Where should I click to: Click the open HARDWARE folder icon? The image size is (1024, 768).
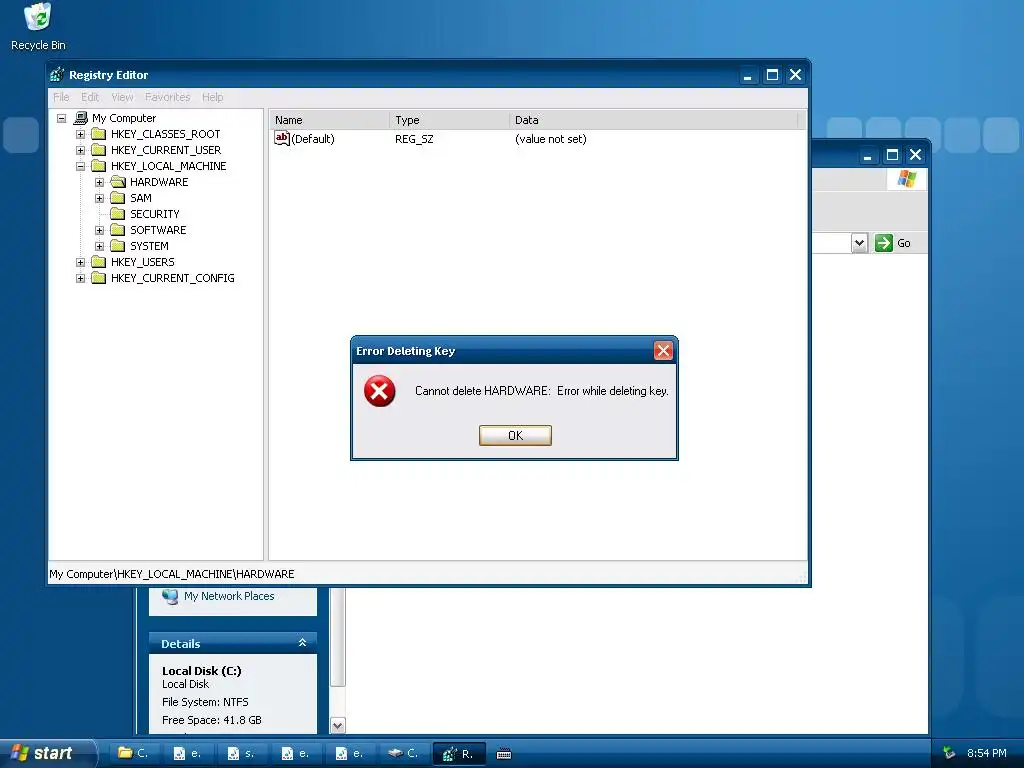click(x=118, y=182)
